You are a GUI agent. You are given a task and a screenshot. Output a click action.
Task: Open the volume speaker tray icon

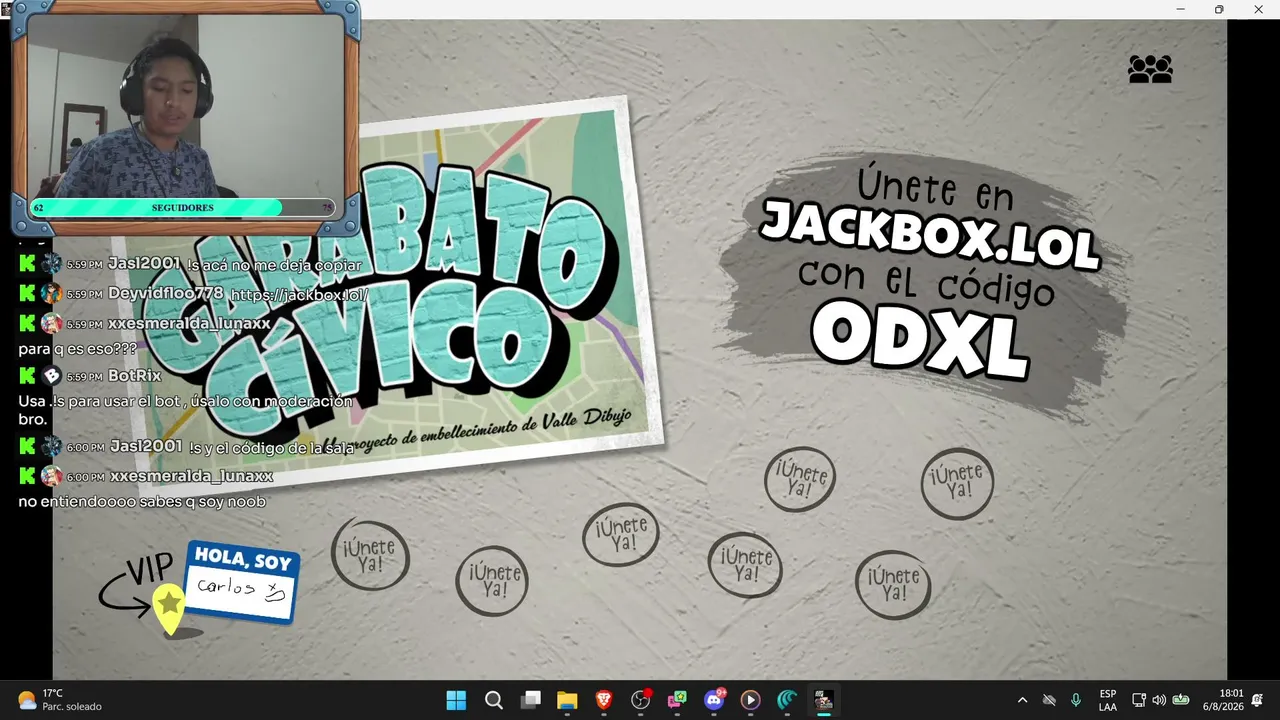point(1159,700)
